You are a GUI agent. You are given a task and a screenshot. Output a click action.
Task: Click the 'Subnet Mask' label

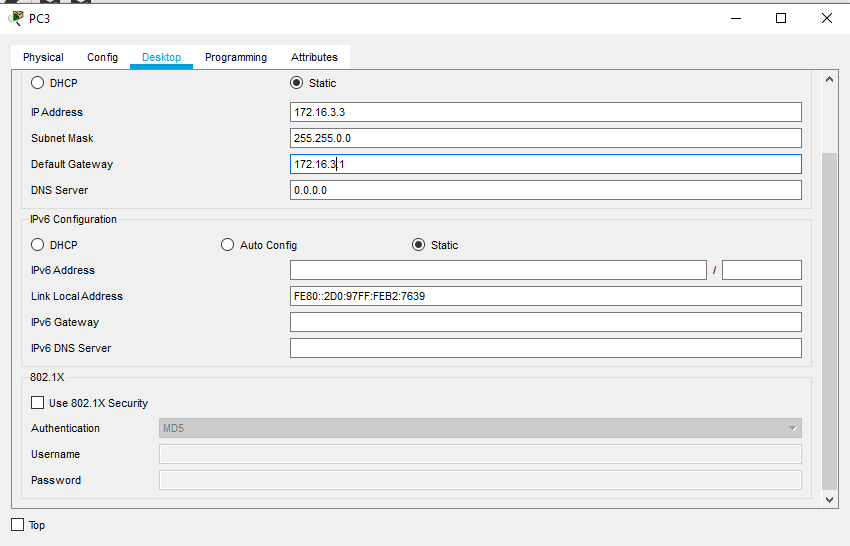[x=62, y=138]
